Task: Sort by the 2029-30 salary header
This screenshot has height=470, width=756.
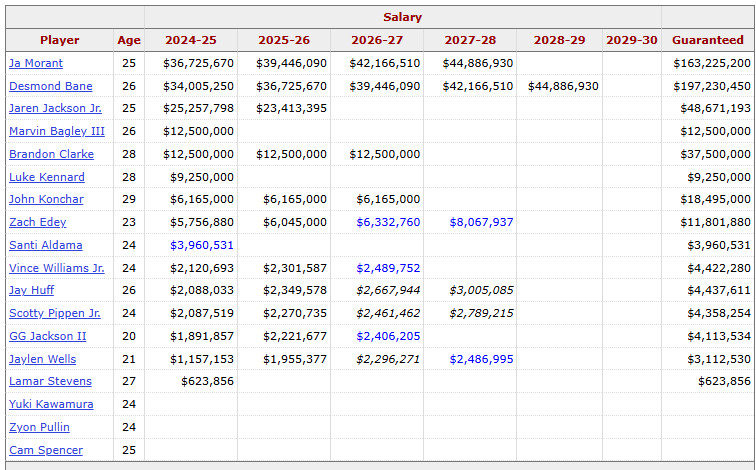Action: click(x=632, y=40)
